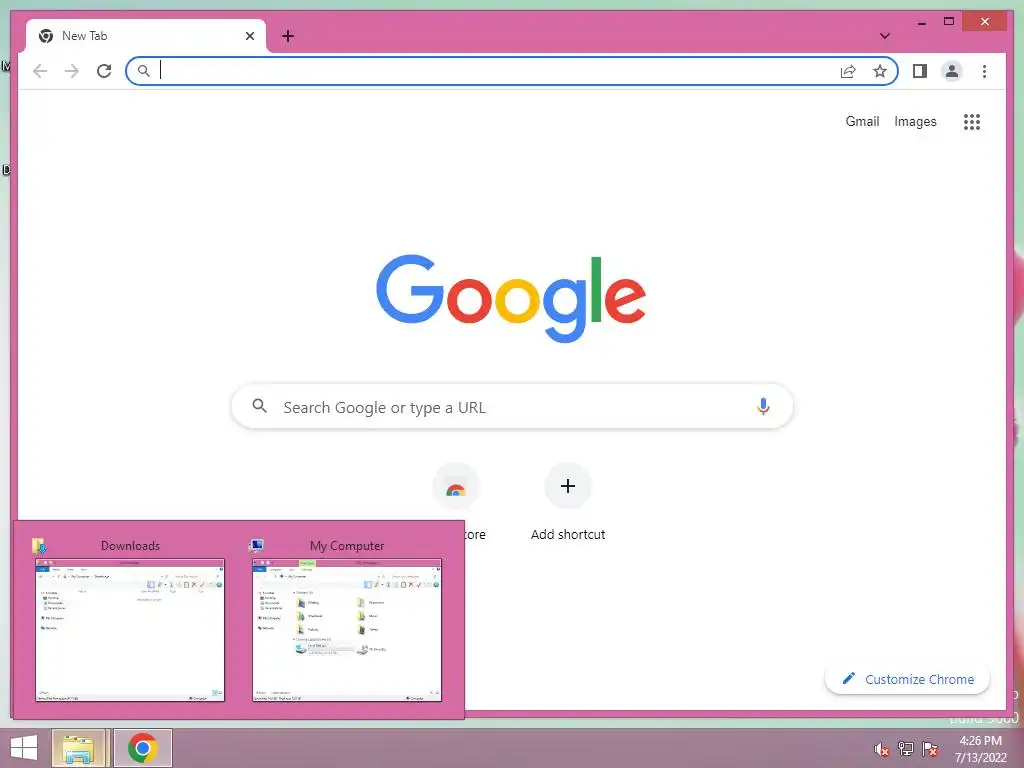The height and width of the screenshot is (768, 1024).
Task: Maximize the Chrome window
Action: pos(949,22)
